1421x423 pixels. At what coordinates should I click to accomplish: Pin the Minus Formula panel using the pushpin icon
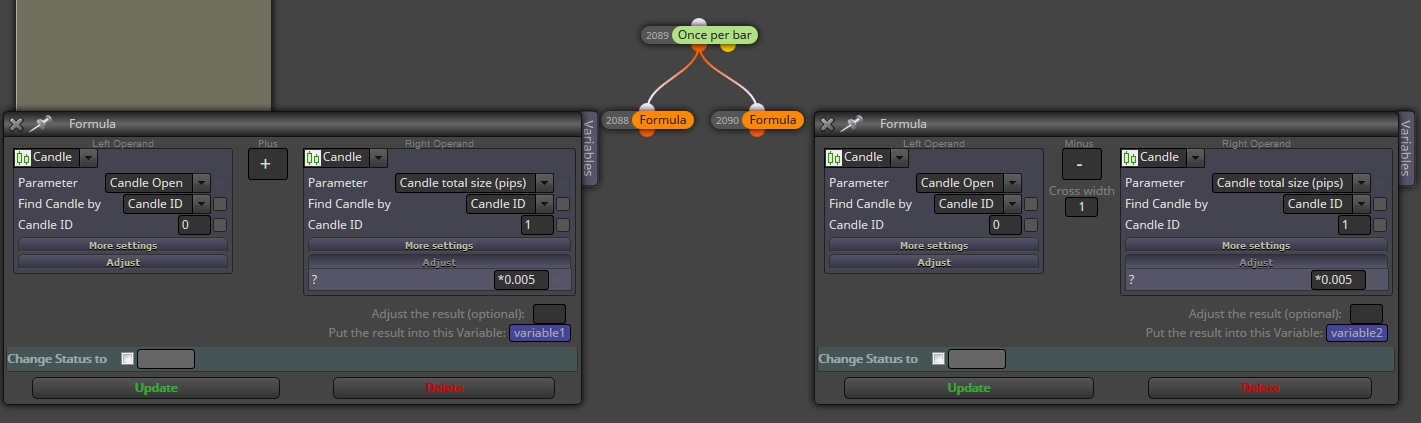click(x=852, y=124)
